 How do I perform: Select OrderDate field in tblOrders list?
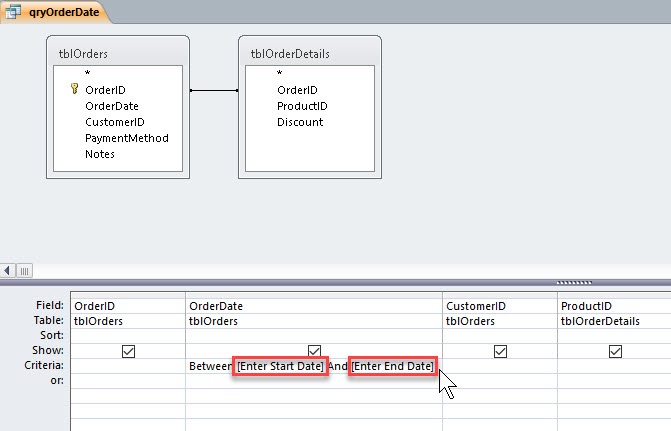point(112,106)
